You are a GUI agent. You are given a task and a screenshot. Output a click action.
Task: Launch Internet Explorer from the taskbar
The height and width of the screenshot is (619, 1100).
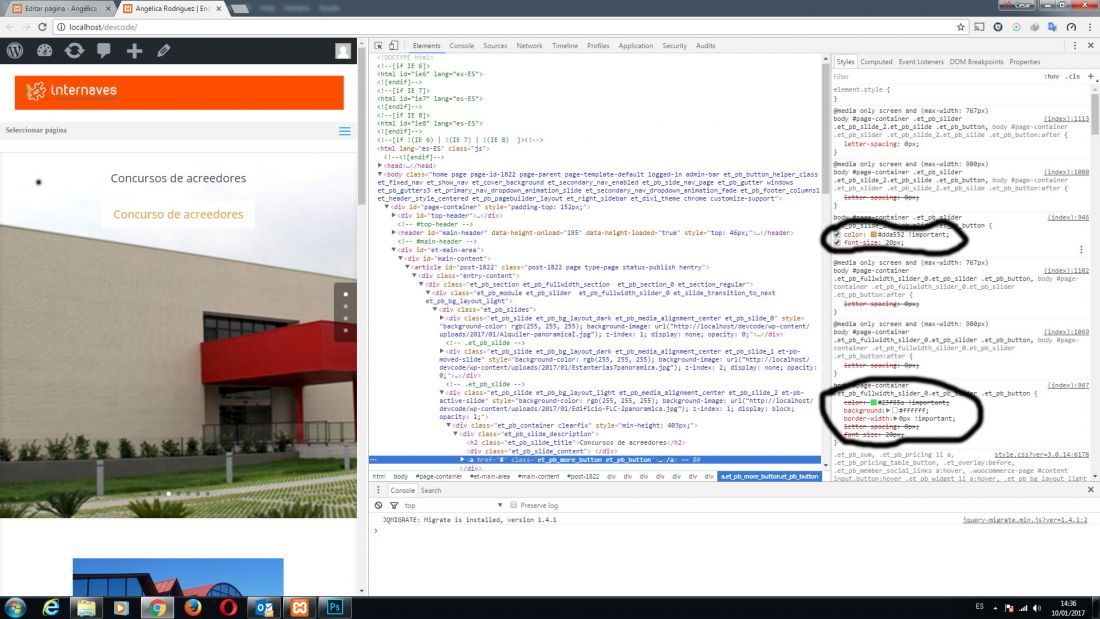[x=51, y=607]
